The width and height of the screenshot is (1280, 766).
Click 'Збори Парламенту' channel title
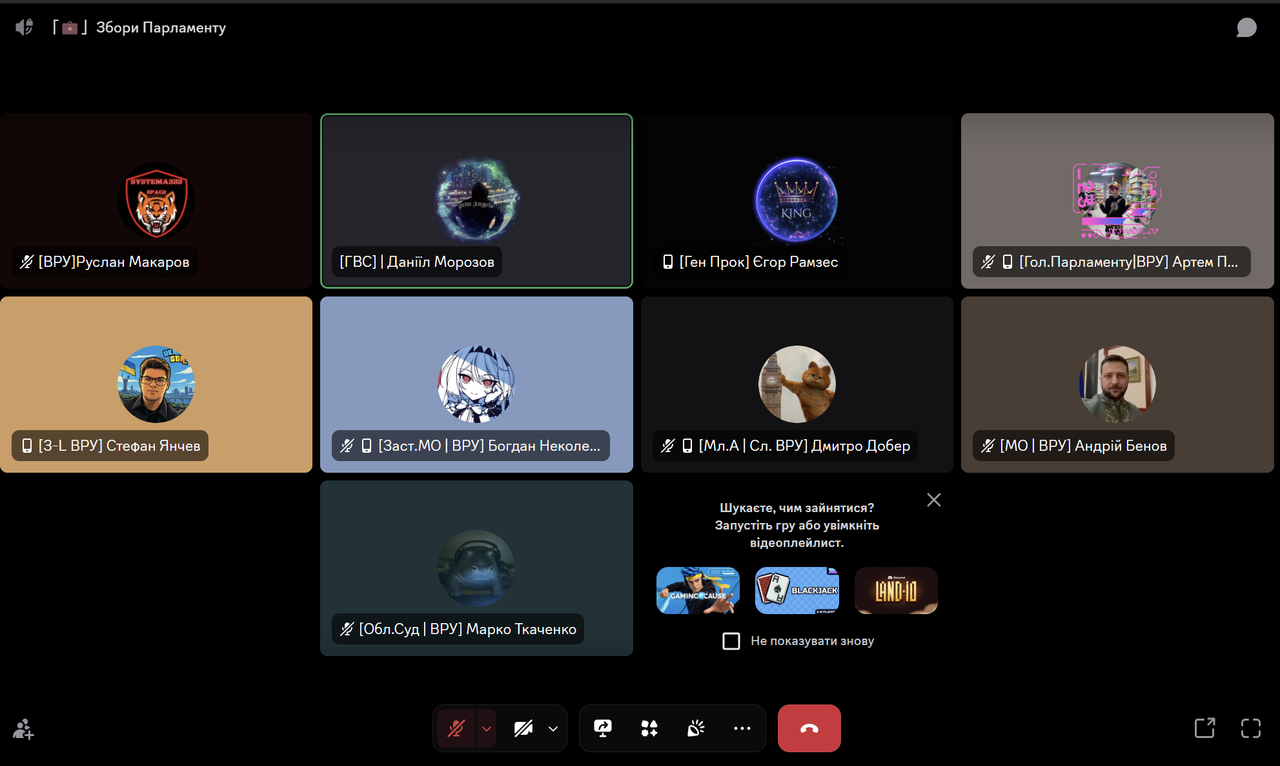pyautogui.click(x=161, y=27)
